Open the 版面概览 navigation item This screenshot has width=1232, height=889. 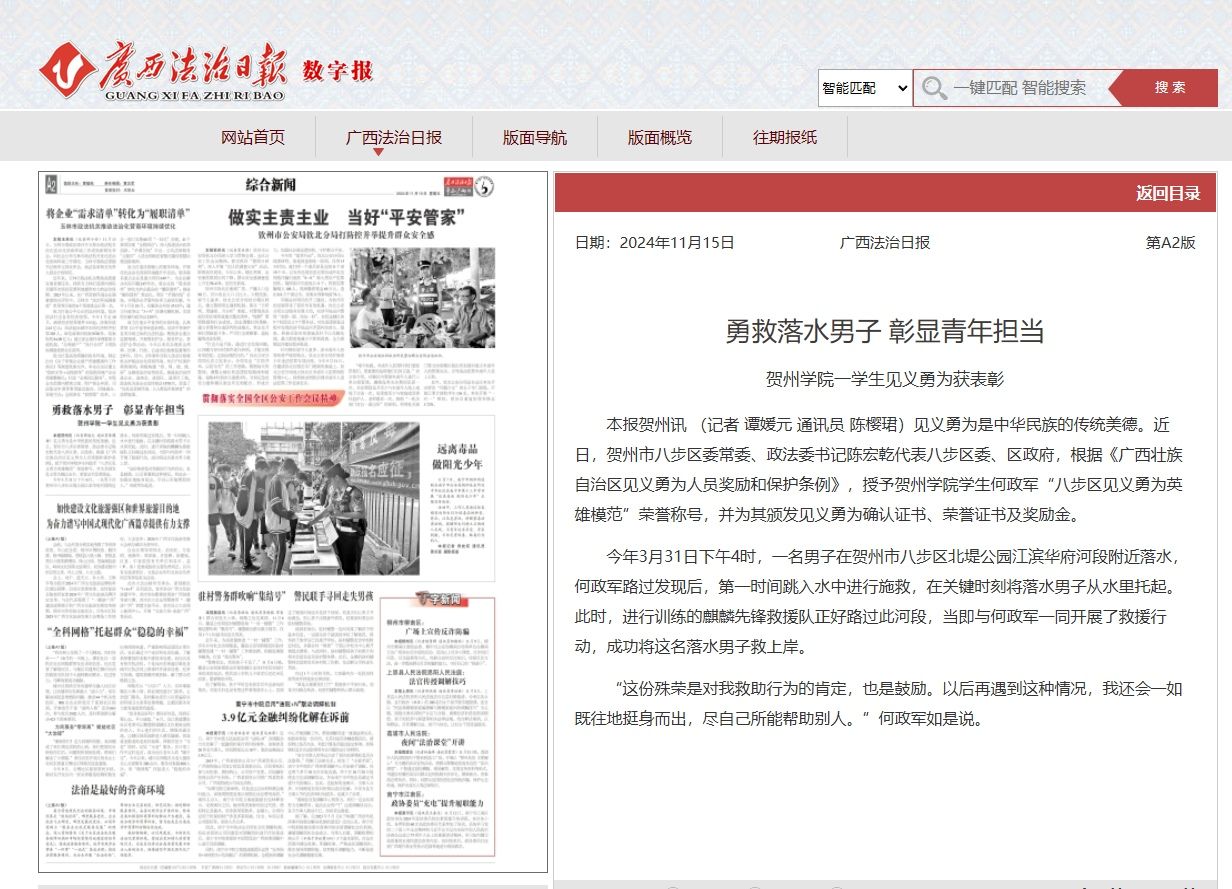pos(660,137)
